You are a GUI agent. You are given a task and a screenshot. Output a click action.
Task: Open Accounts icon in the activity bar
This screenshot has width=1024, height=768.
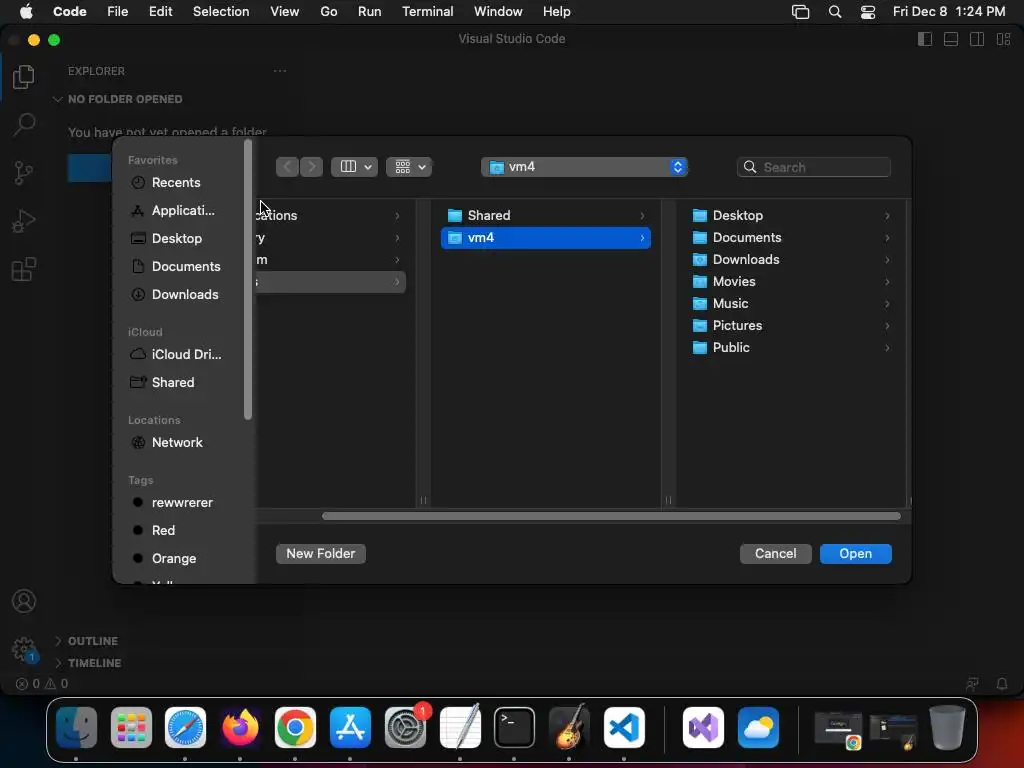[x=24, y=601]
